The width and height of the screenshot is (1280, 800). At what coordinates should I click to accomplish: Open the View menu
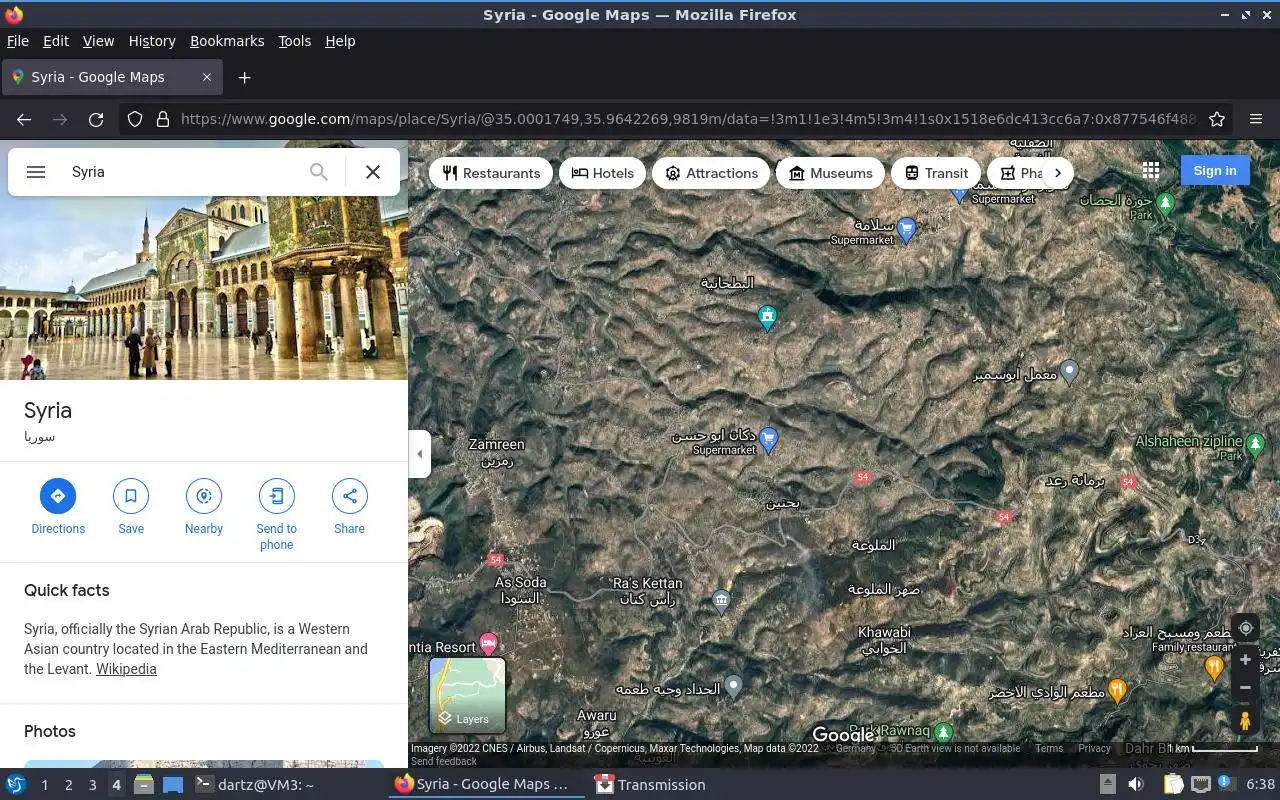[98, 41]
